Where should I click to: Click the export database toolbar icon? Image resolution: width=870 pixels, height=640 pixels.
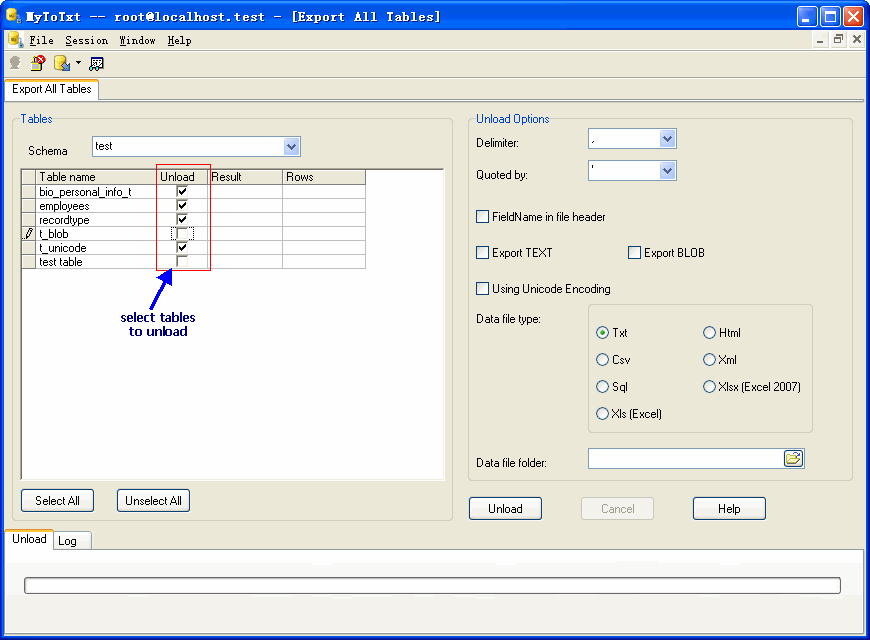pos(62,63)
